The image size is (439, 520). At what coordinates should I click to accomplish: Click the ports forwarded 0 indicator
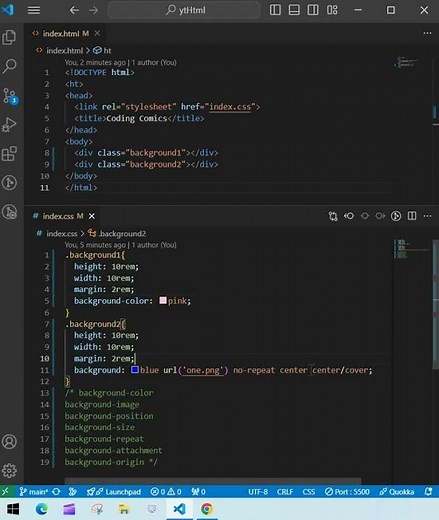coord(198,492)
